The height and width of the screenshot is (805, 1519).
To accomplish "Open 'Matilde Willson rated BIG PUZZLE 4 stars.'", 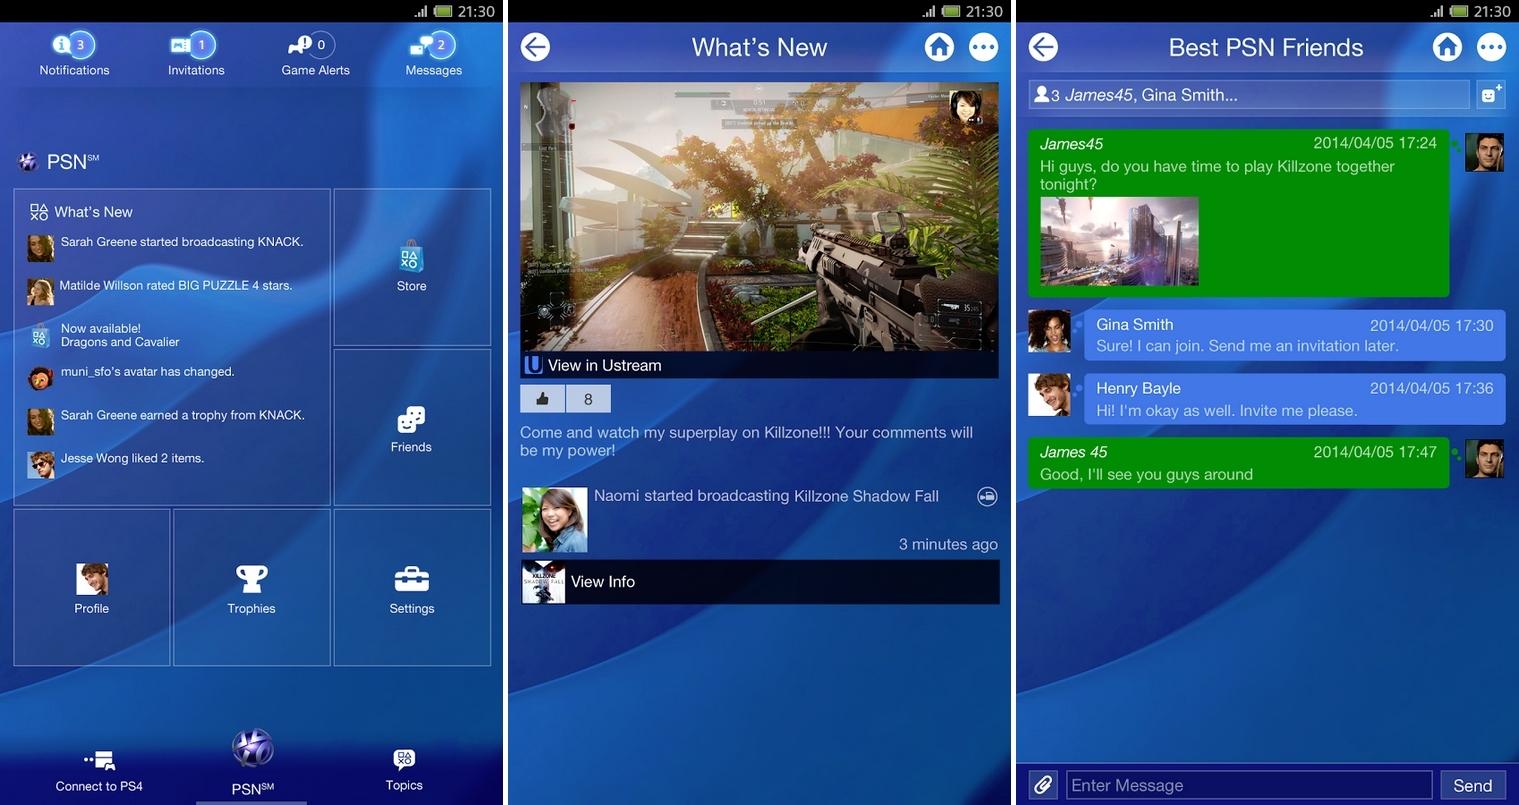I will (x=160, y=290).
